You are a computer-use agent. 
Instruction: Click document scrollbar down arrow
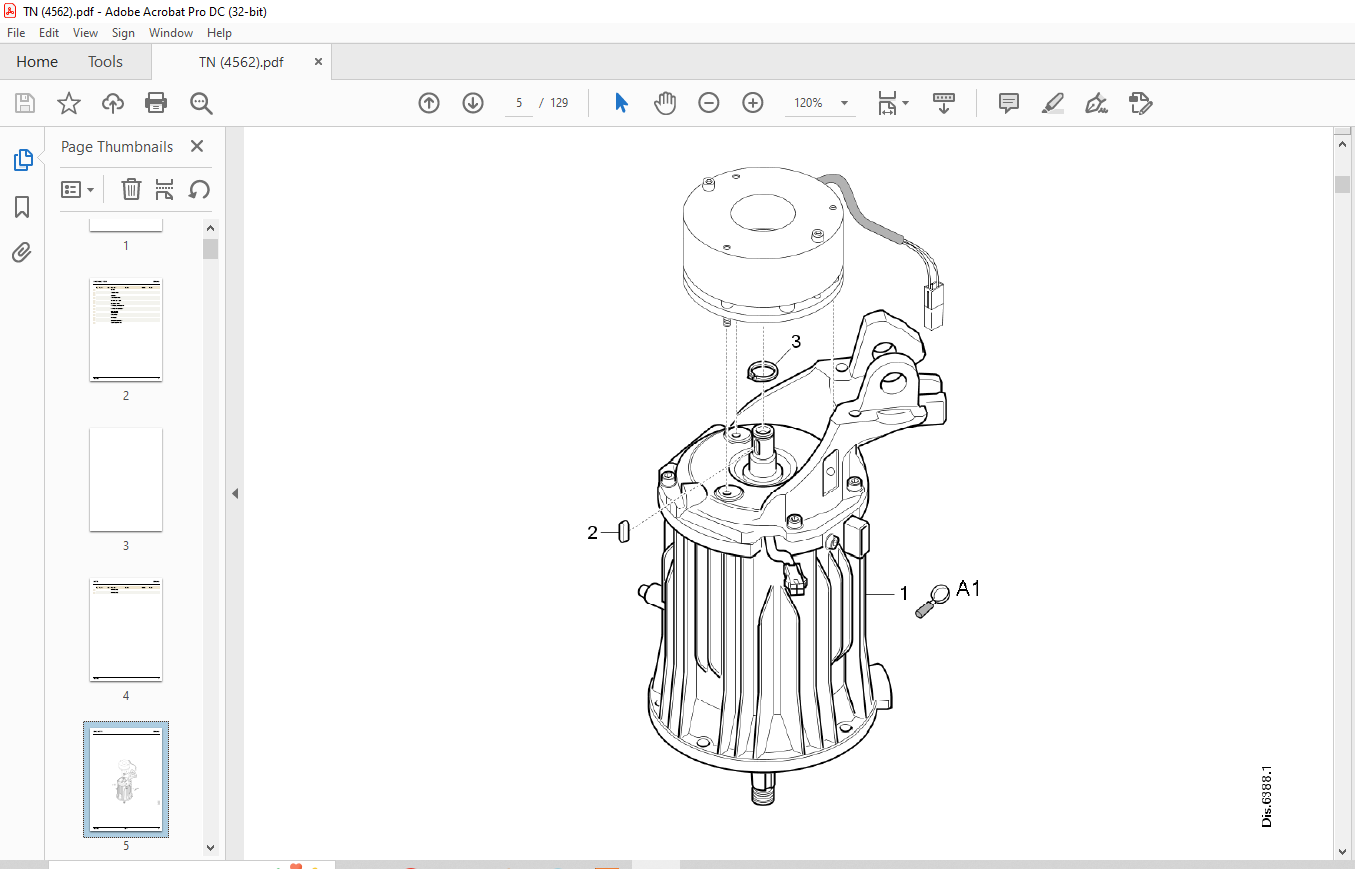click(1342, 851)
